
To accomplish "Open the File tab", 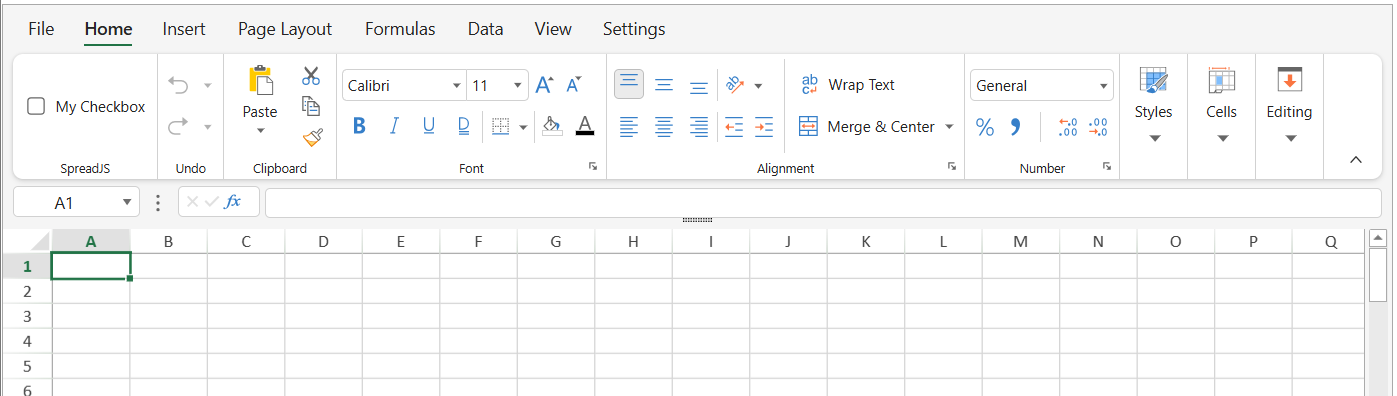I will [41, 29].
